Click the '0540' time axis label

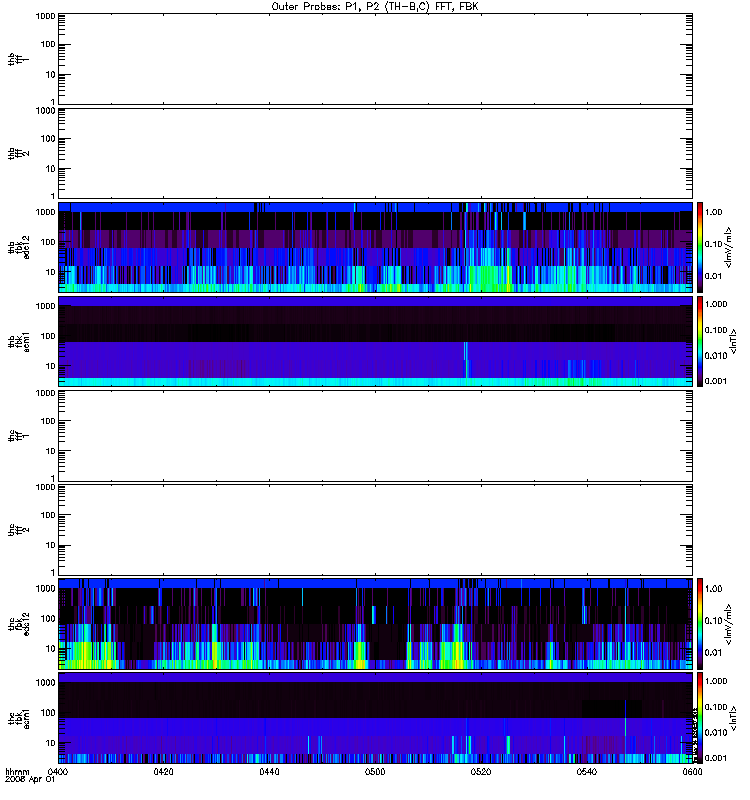click(587, 771)
